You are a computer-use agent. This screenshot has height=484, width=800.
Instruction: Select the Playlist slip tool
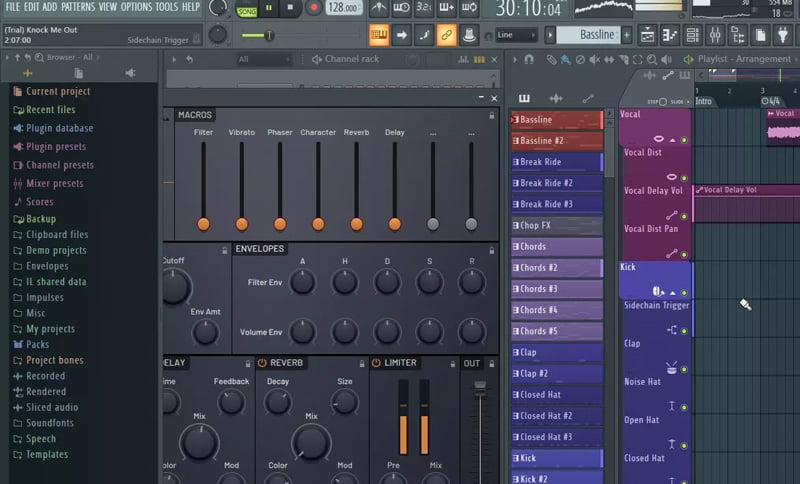pyautogui.click(x=609, y=60)
